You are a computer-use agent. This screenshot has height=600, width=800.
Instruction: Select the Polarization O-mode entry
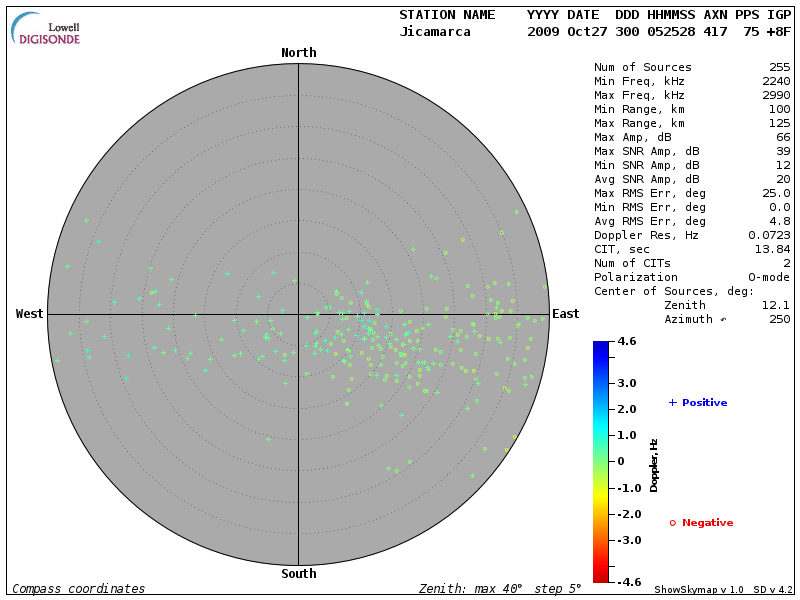pos(692,277)
